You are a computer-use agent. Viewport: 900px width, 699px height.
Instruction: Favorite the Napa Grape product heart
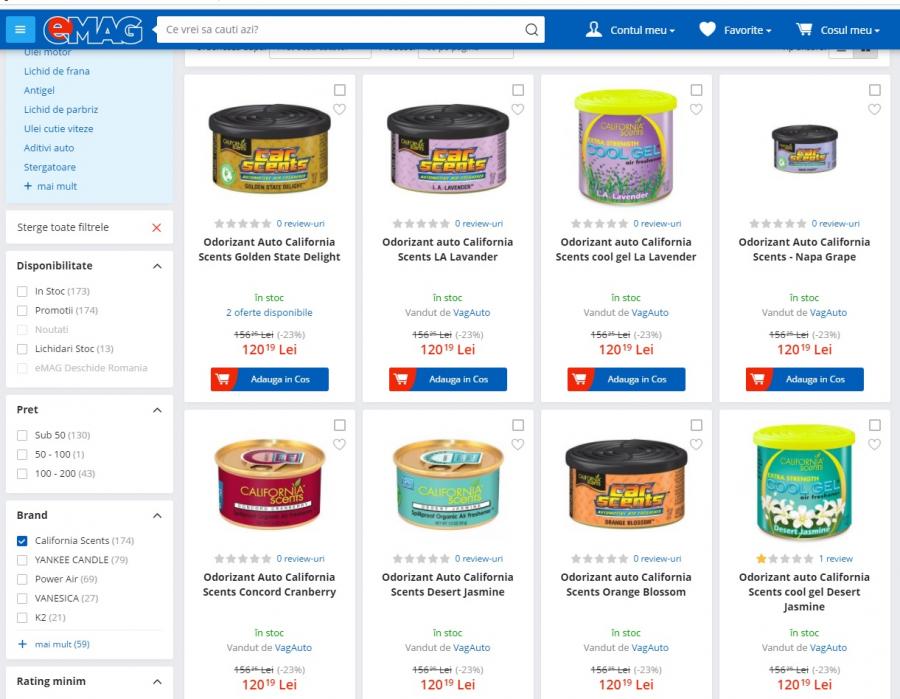pyautogui.click(x=874, y=109)
